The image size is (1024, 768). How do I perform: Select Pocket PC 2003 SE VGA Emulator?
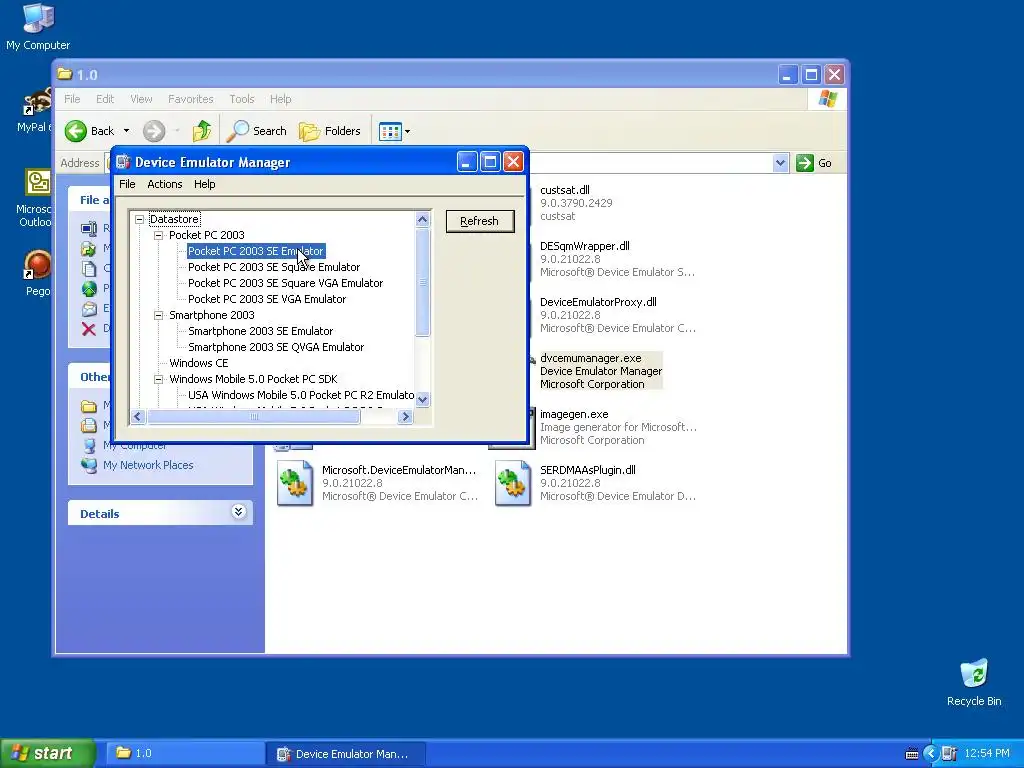pos(267,299)
